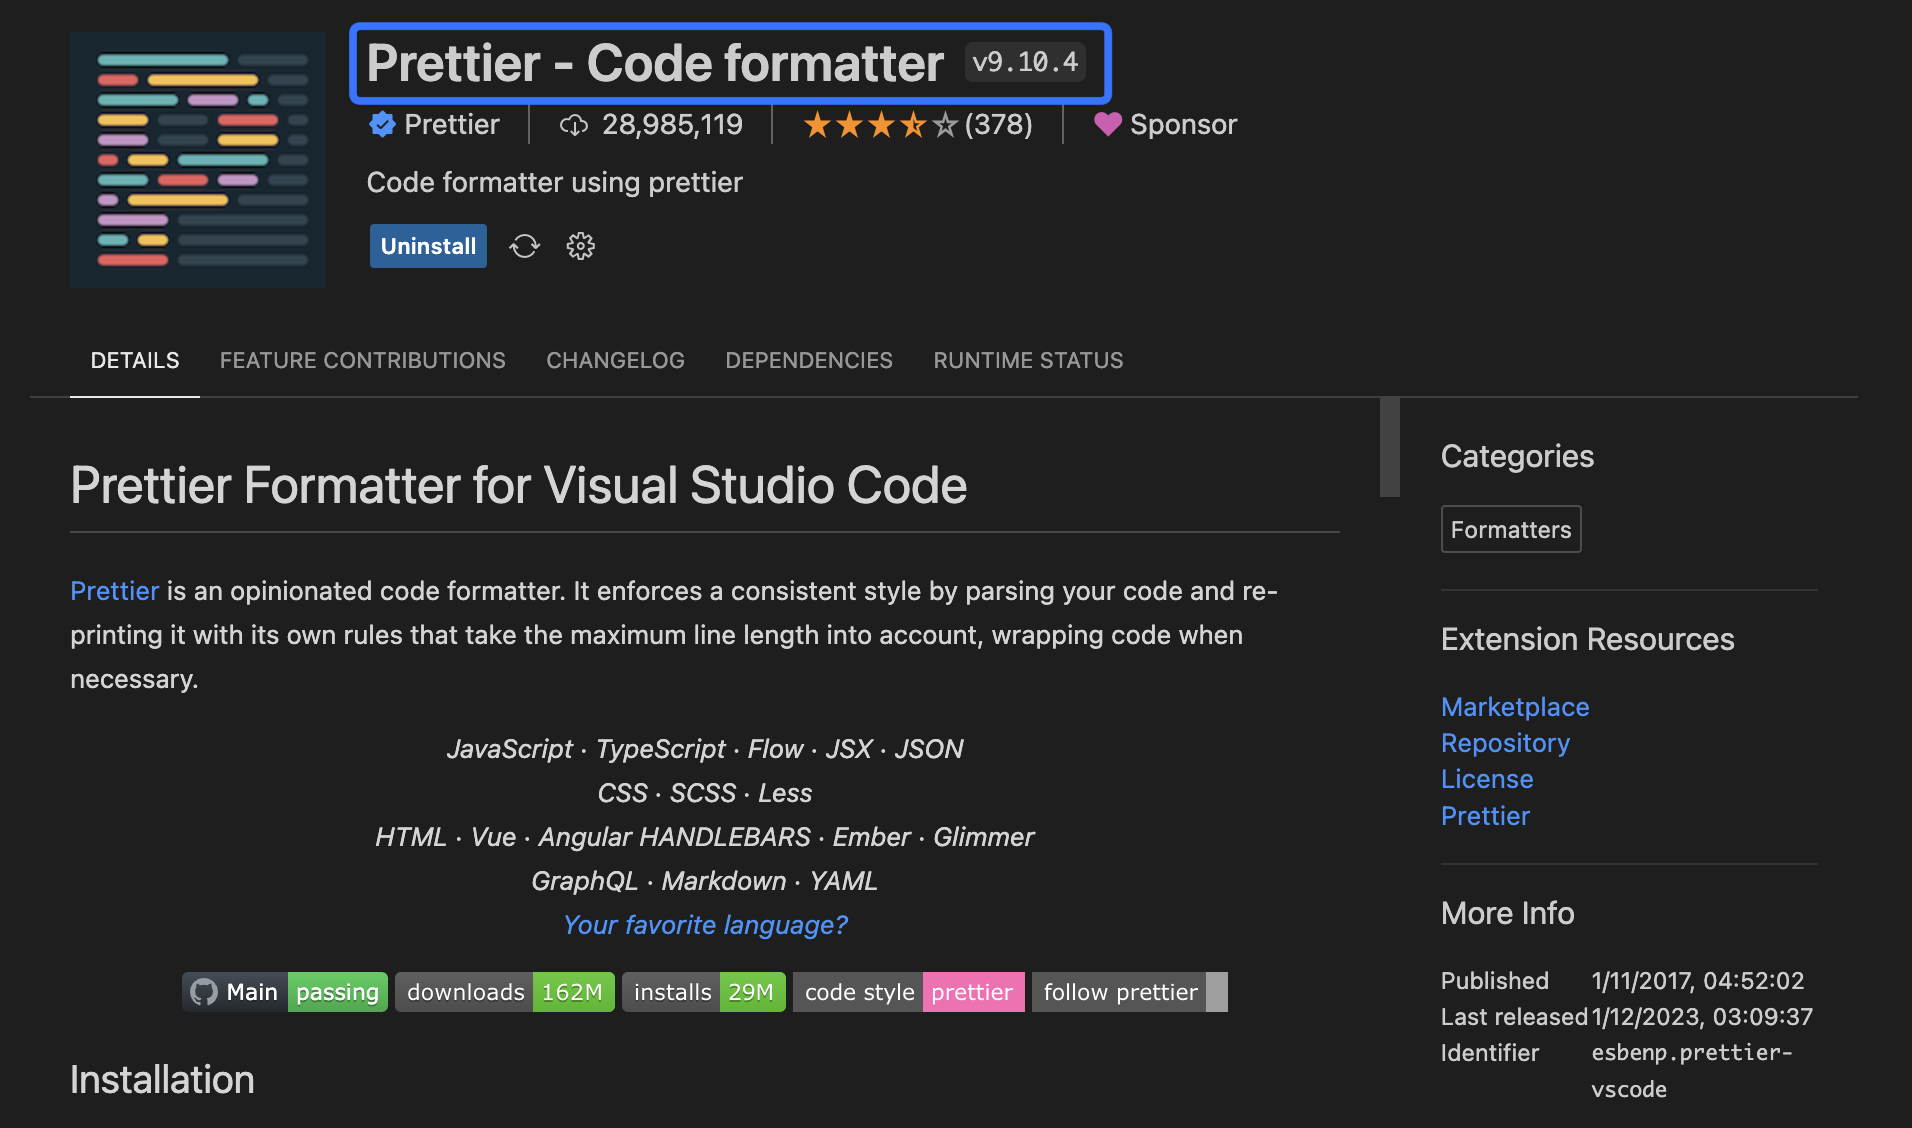Open the Repository resource link
Viewport: 1912px width, 1128px height.
pos(1505,743)
